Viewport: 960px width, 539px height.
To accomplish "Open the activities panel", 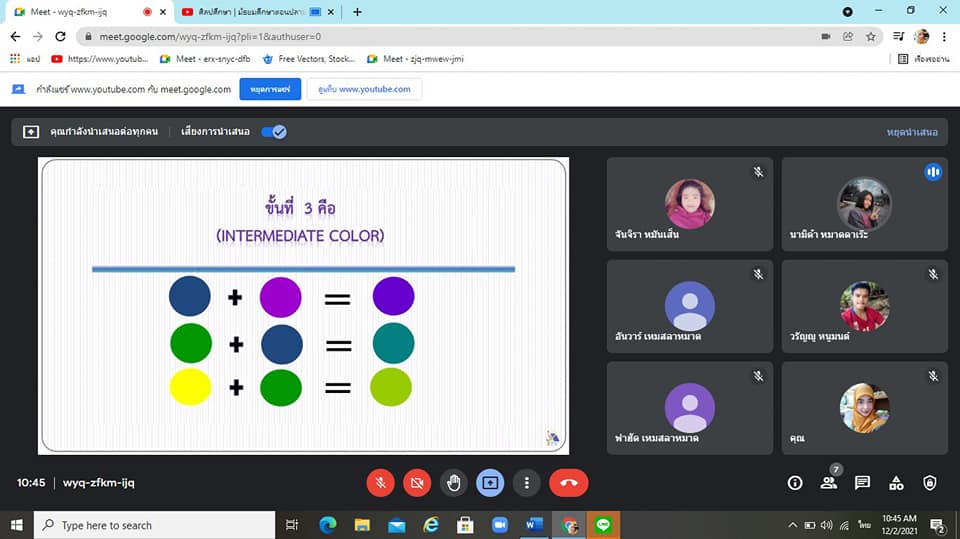I will pos(896,483).
